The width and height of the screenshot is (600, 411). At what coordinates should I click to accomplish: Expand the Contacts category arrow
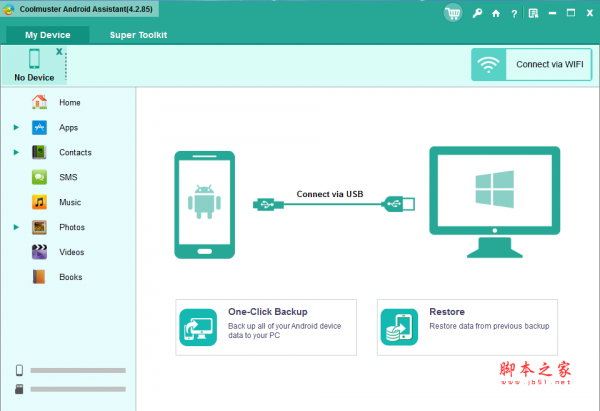16,152
